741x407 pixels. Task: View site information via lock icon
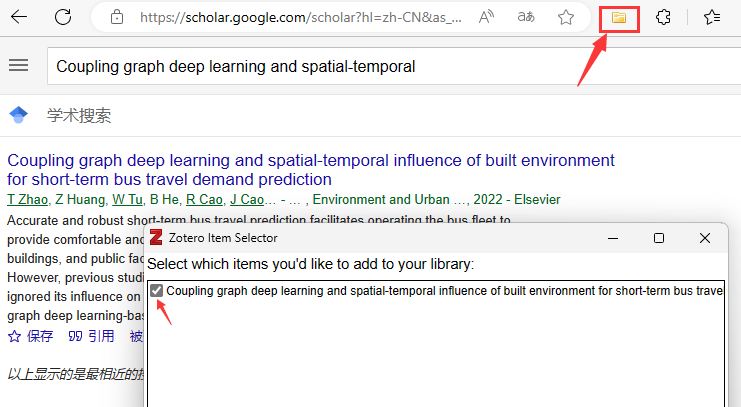[x=117, y=17]
